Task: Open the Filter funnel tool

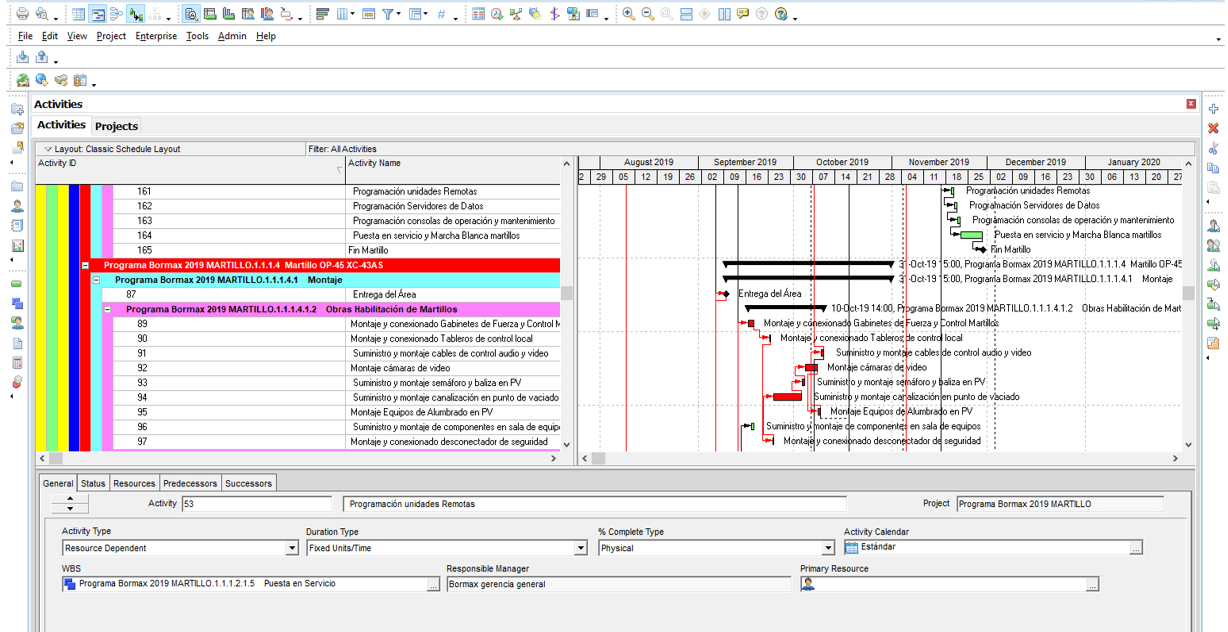Action: [x=388, y=14]
